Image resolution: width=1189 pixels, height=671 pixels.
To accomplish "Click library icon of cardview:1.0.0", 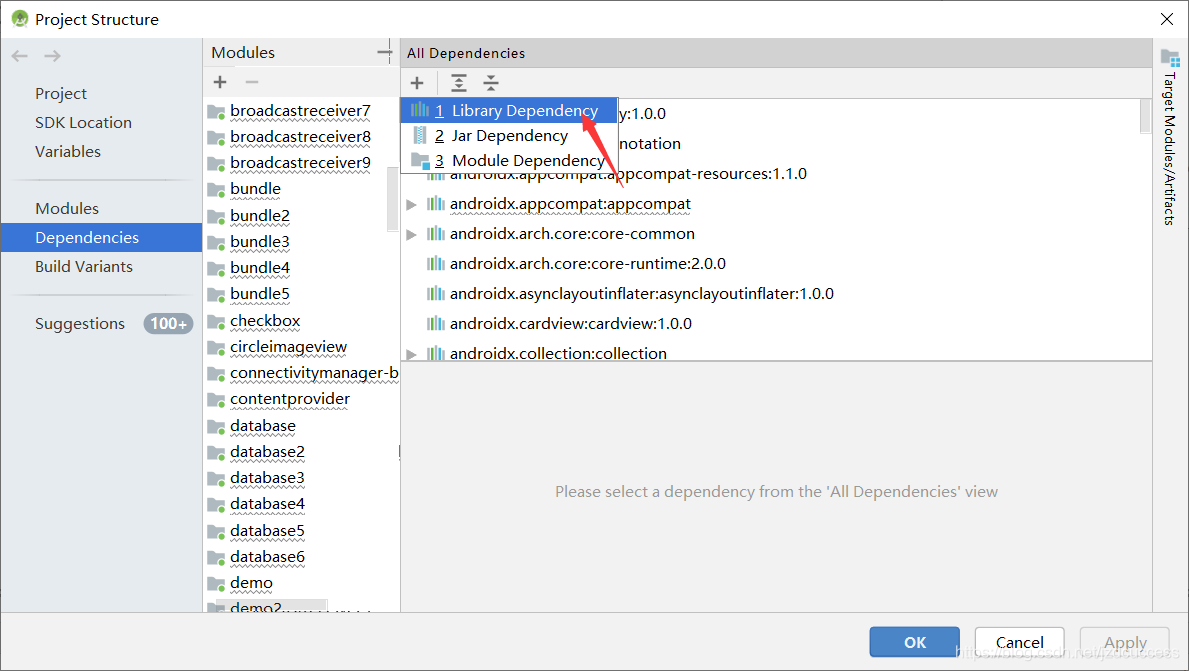I will [435, 324].
